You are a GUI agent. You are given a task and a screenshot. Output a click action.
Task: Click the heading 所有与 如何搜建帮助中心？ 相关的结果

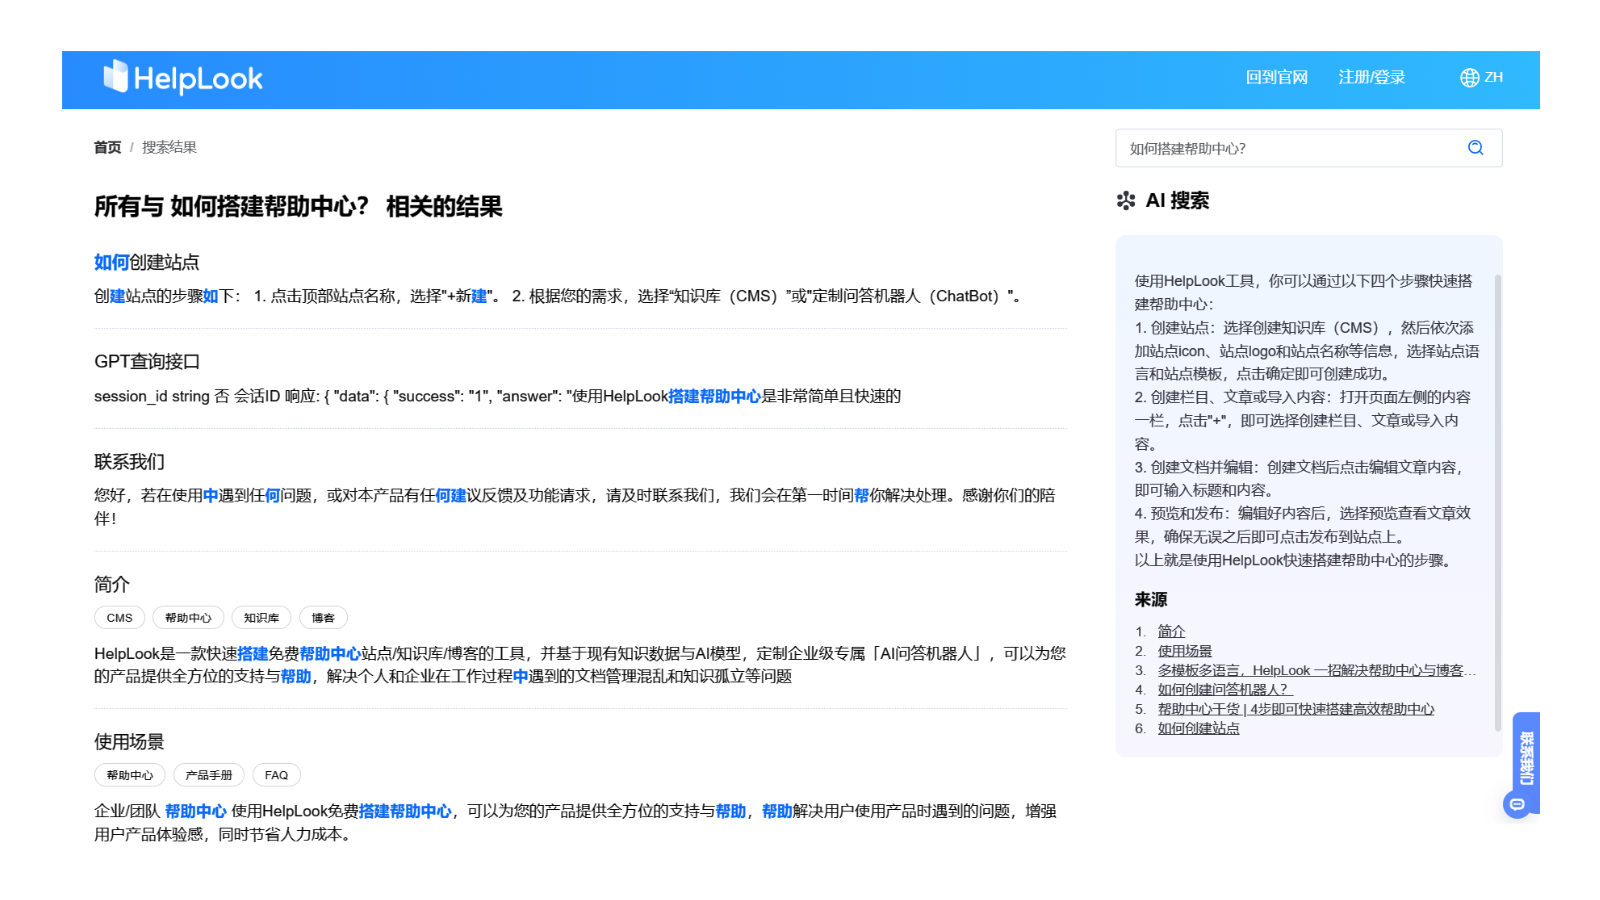coord(298,206)
